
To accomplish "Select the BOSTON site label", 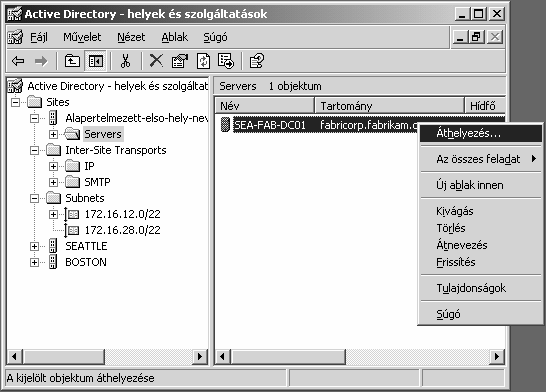I will 86,262.
